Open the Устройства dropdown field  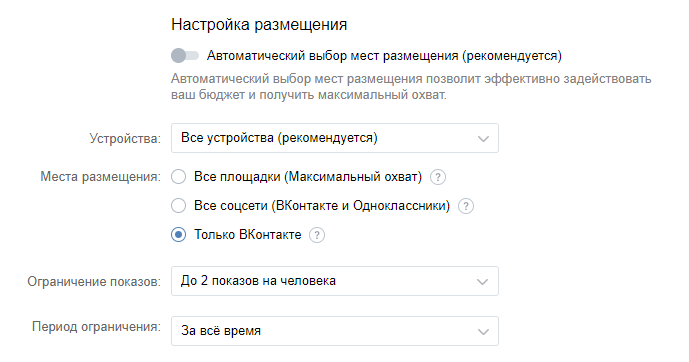335,138
